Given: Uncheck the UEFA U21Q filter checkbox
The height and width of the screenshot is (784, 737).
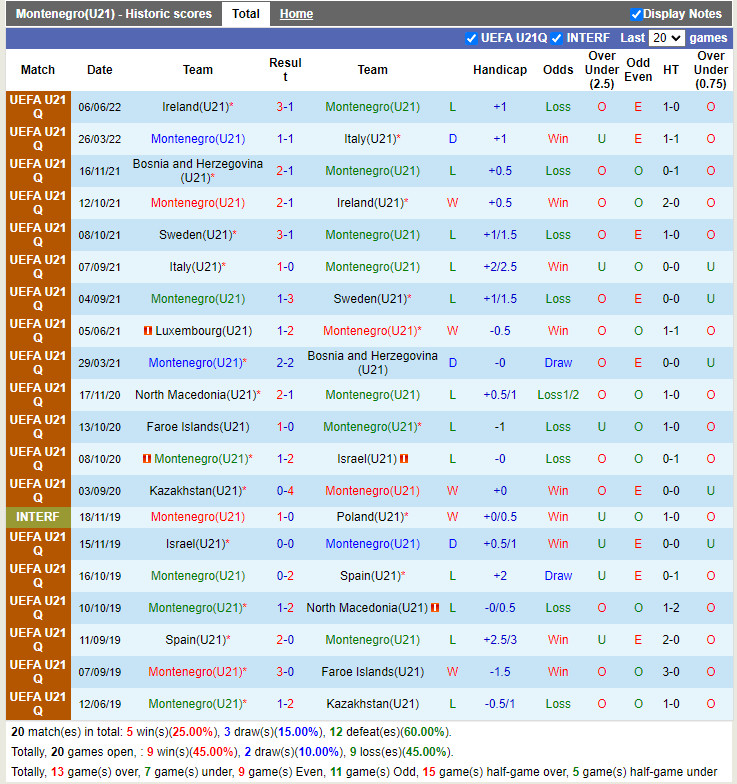Looking at the screenshot, I should pos(472,38).
